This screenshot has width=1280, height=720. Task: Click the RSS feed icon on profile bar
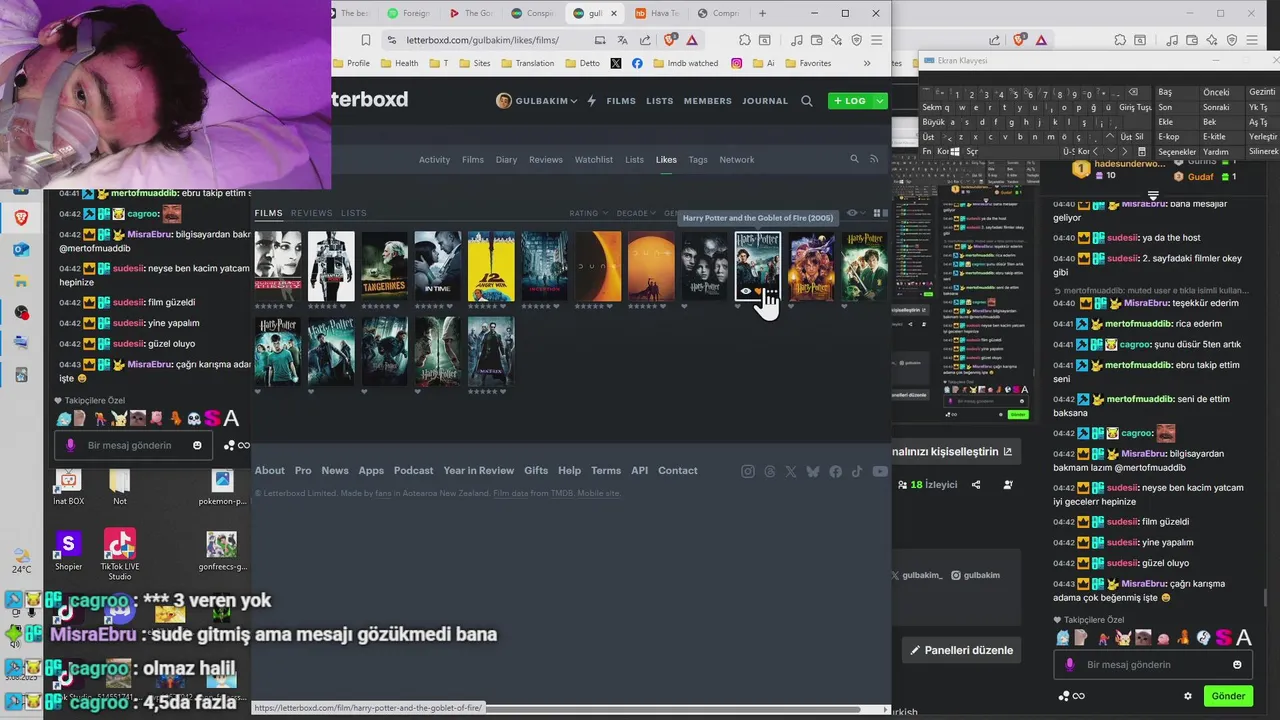(x=874, y=159)
